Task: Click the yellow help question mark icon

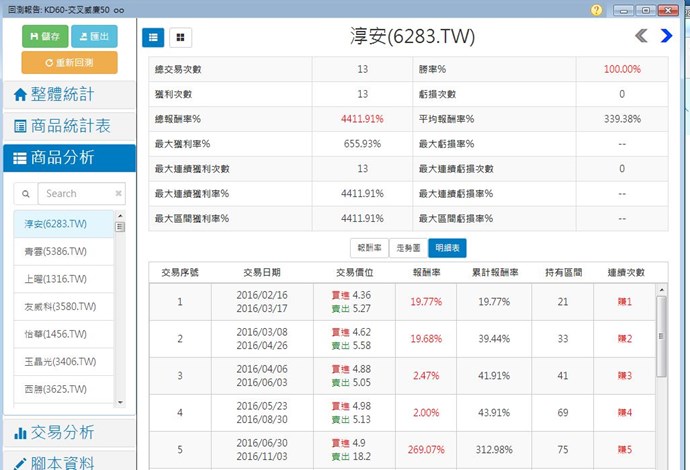Action: point(597,9)
